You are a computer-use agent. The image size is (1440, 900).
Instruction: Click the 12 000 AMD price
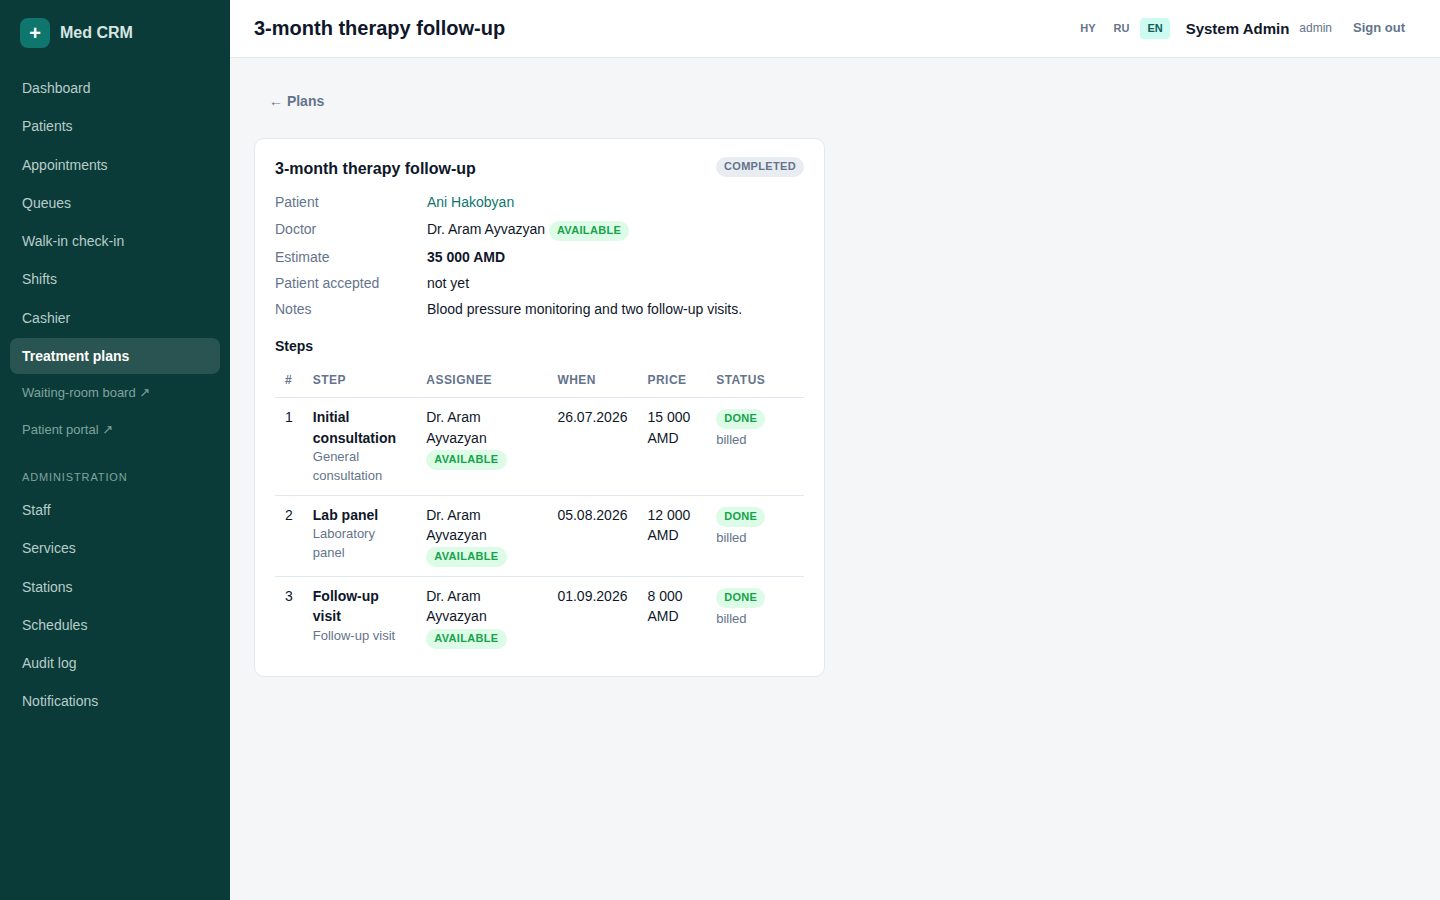coord(669,525)
